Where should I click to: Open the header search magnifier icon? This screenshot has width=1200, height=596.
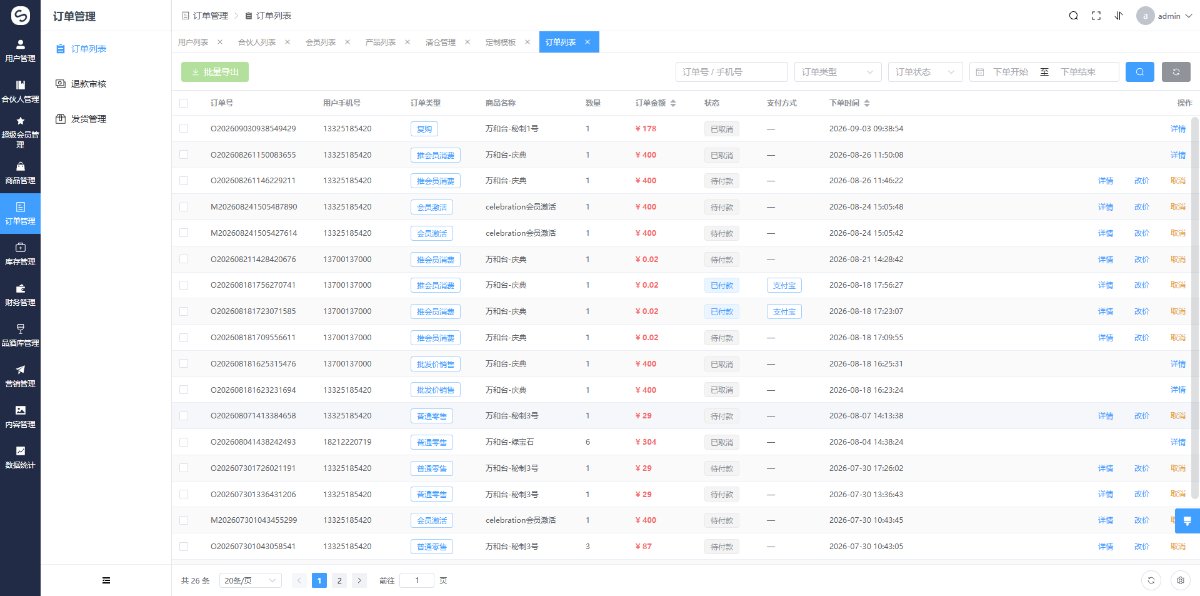(1073, 16)
